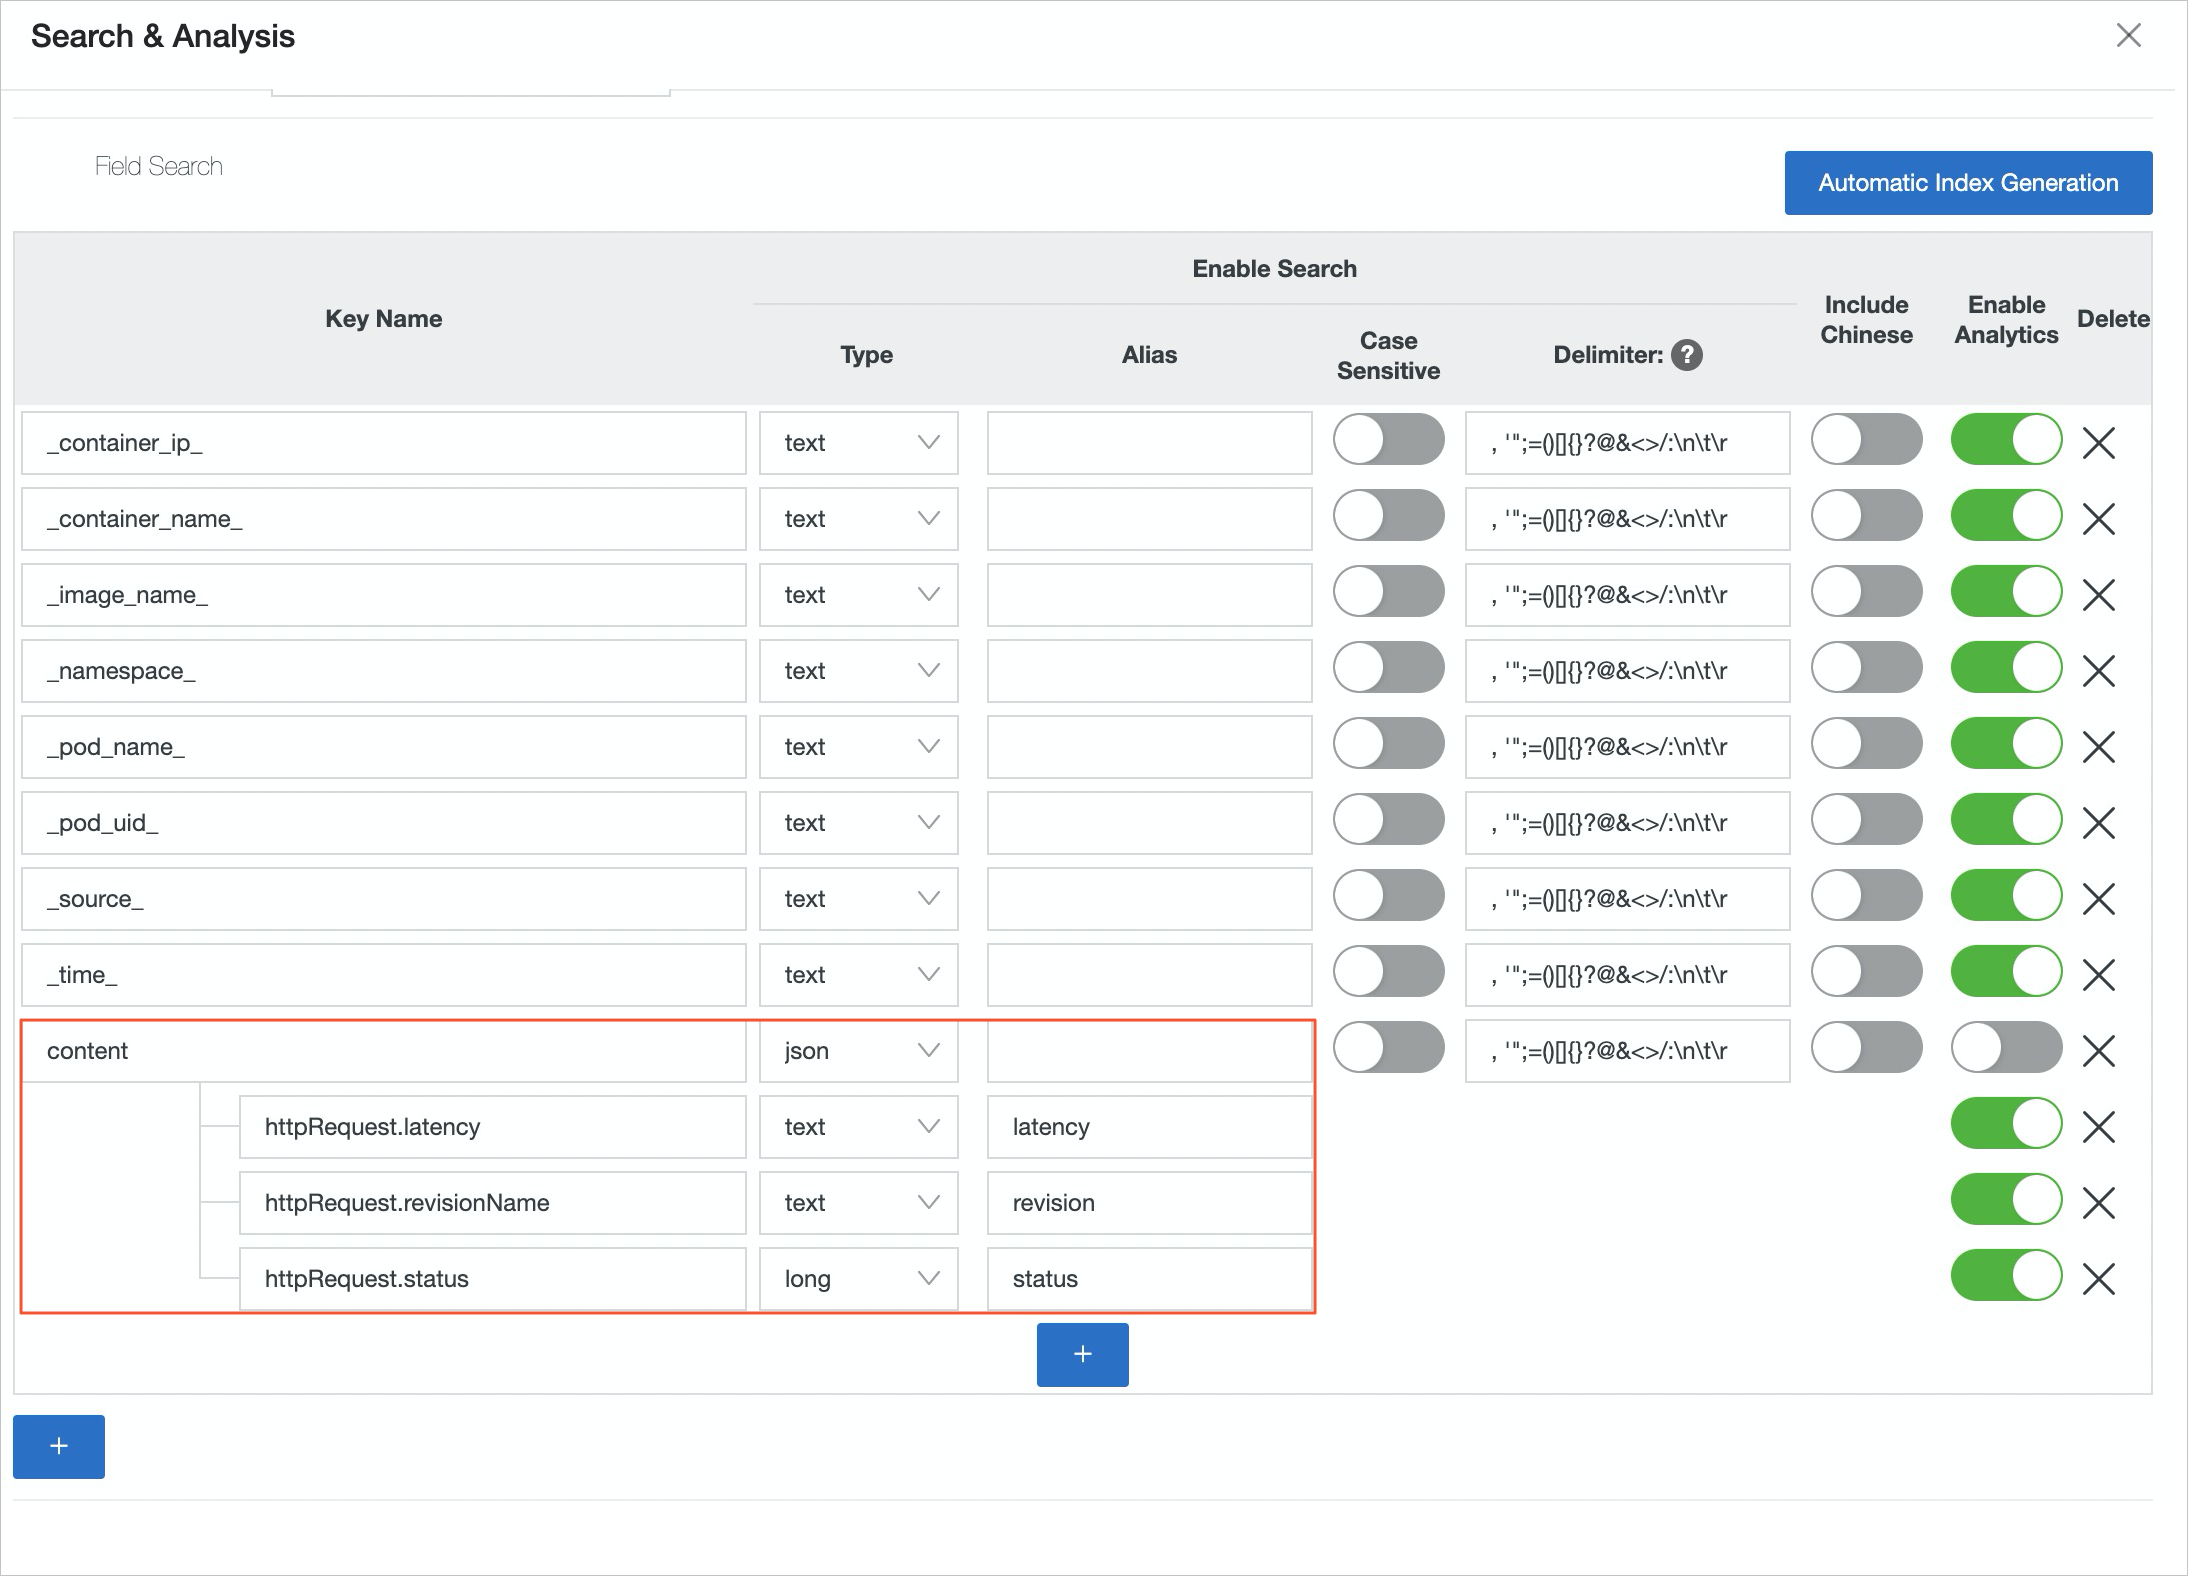Viewport: 2188px width, 1576px height.
Task: Close the Search & Analysis dialog
Action: point(2128,35)
